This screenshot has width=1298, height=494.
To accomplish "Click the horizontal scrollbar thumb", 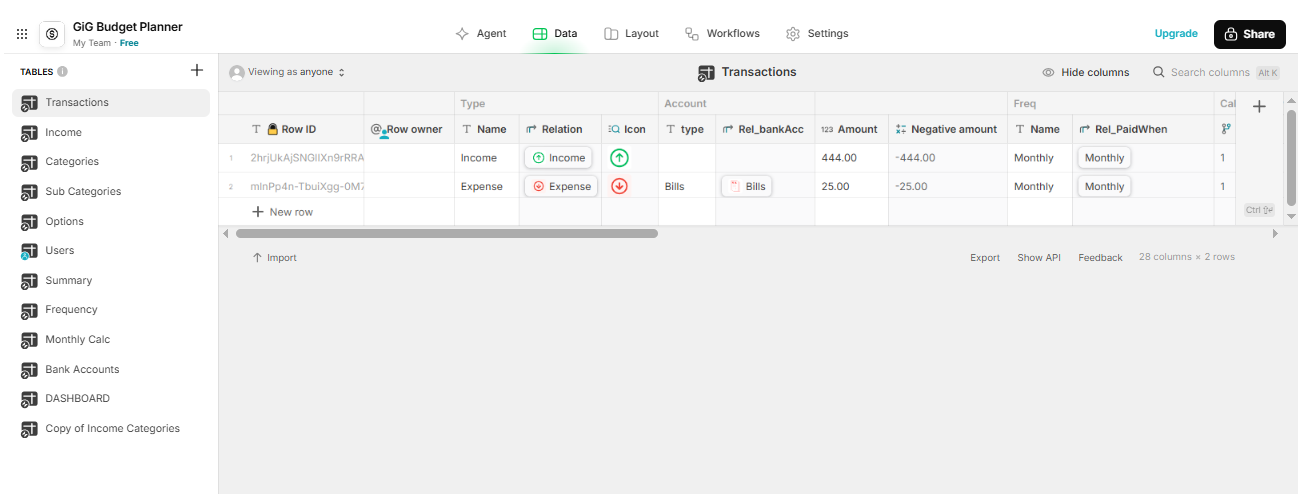I will pos(447,233).
